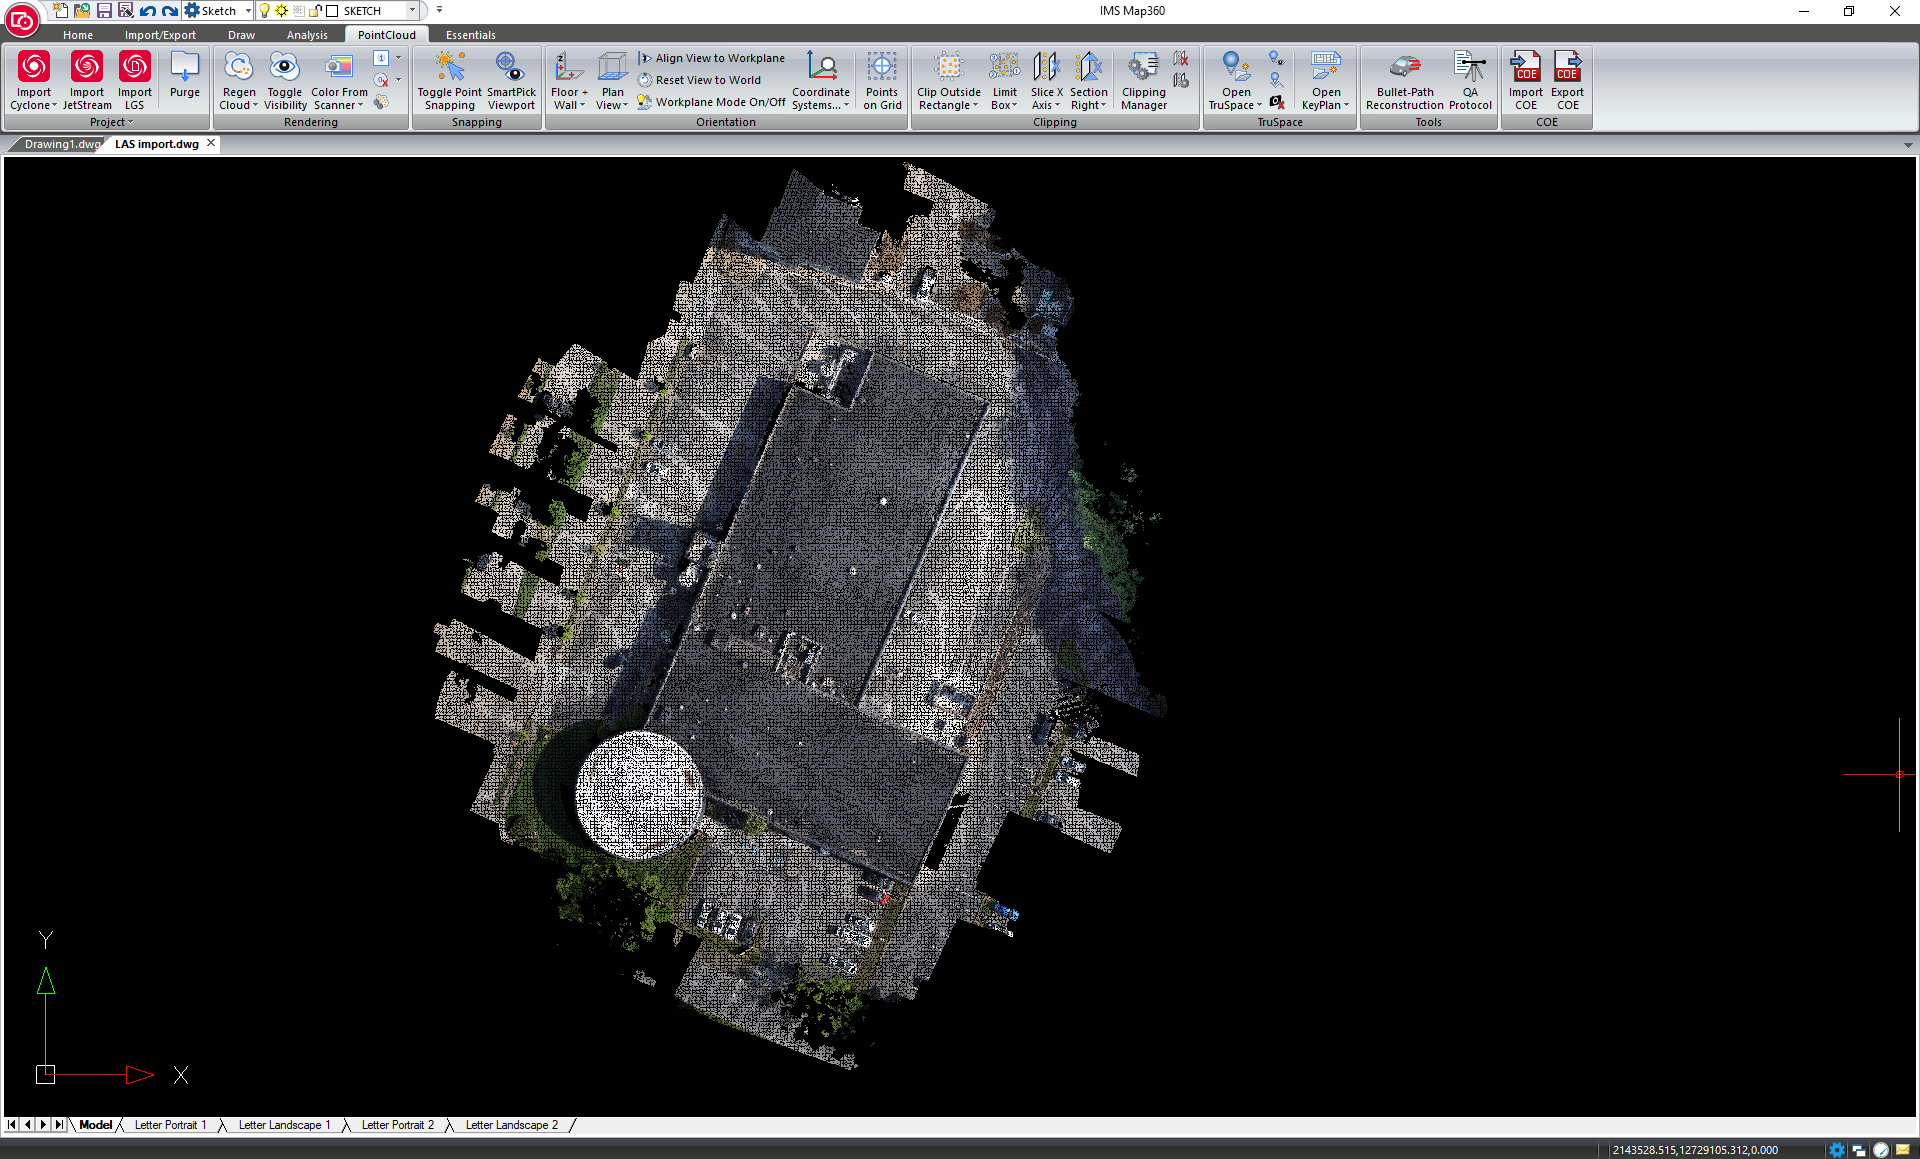Click the Points on Grid icon
The width and height of the screenshot is (1920, 1159).
point(882,68)
